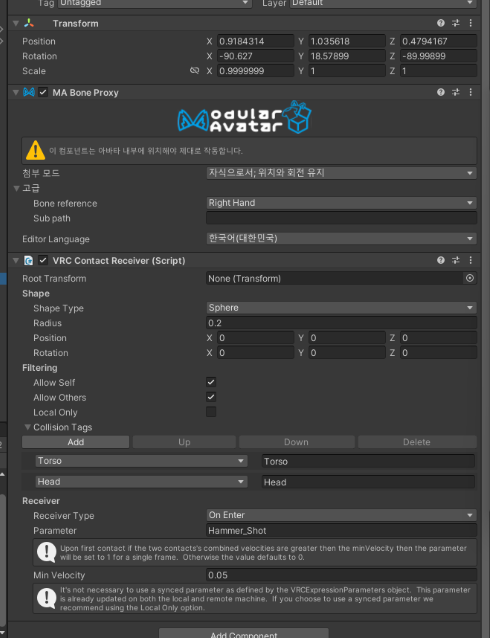Image resolution: width=490 pixels, height=638 pixels.
Task: Click the MA Bone Proxy component icon
Action: [x=29, y=92]
